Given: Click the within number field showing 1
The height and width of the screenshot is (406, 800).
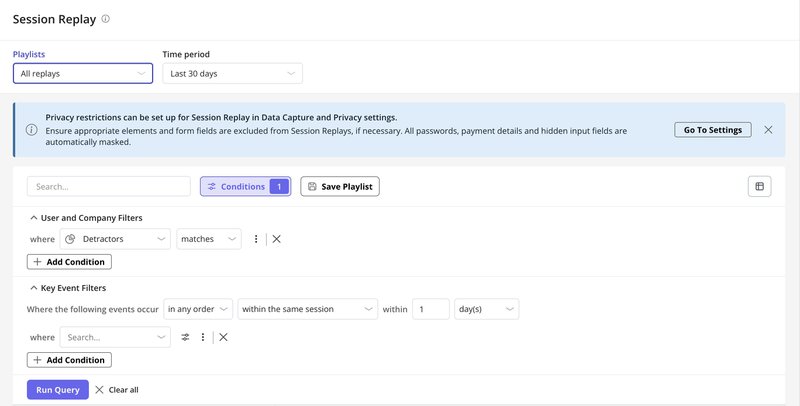Looking at the screenshot, I should pyautogui.click(x=431, y=309).
